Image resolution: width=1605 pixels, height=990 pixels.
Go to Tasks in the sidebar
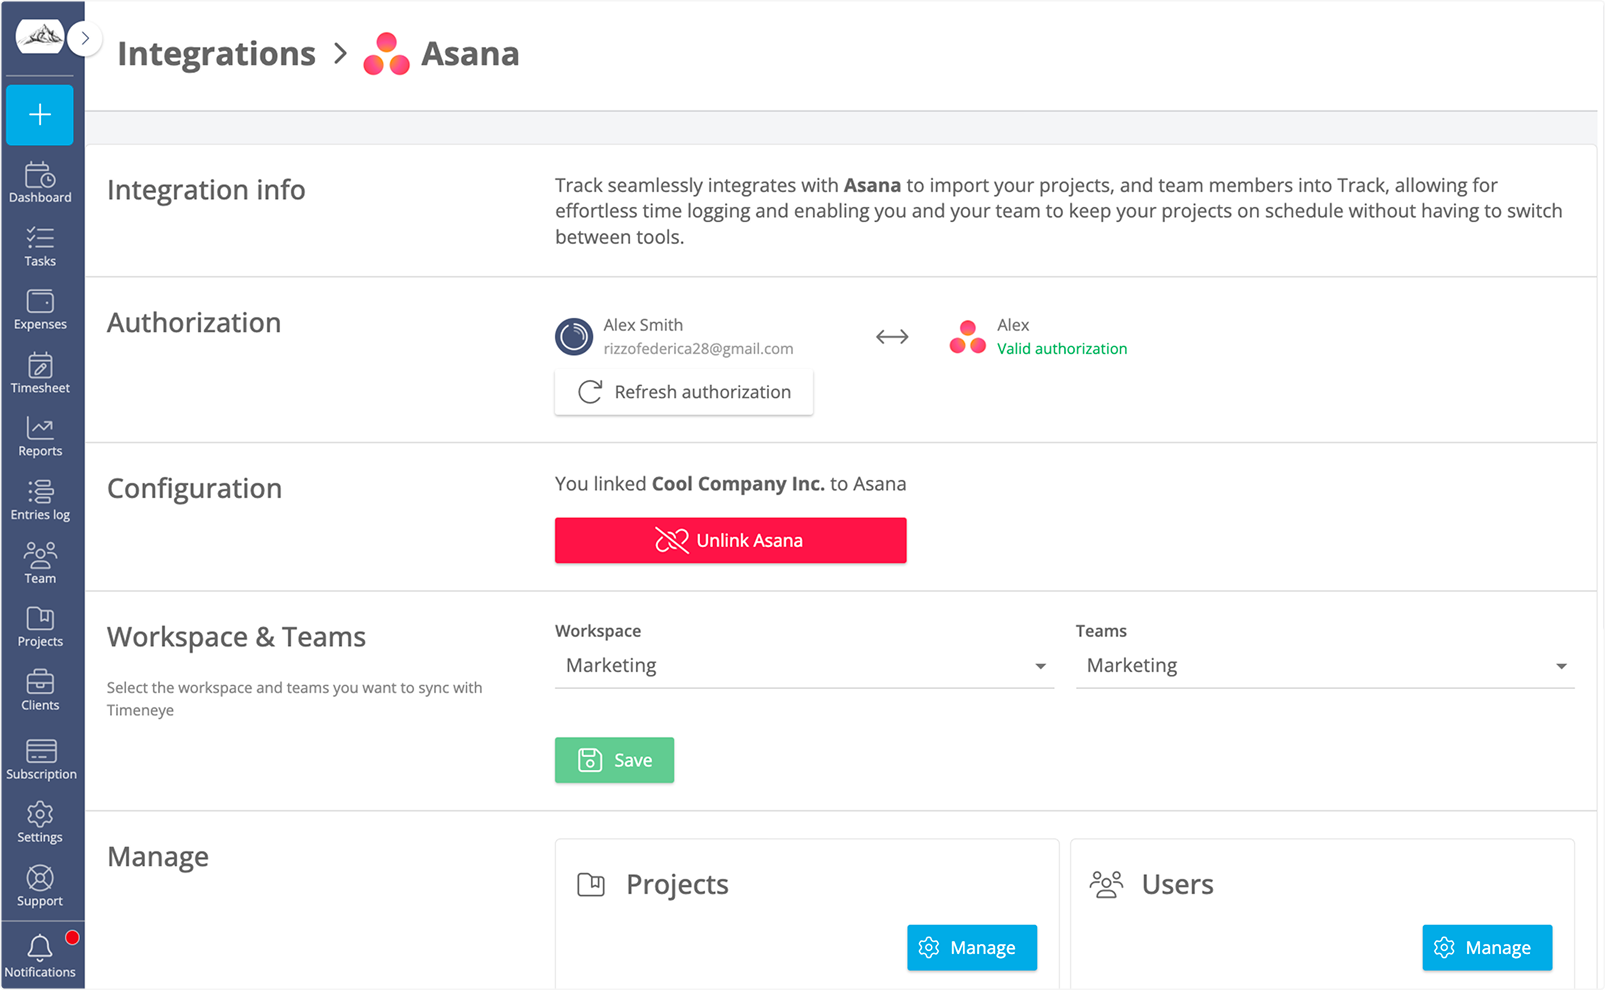(x=40, y=247)
